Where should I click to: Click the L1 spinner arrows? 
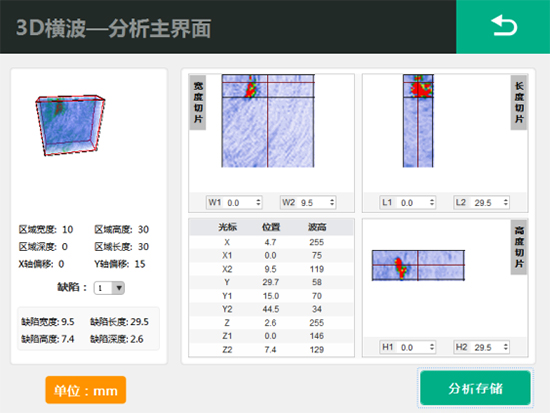432,202
